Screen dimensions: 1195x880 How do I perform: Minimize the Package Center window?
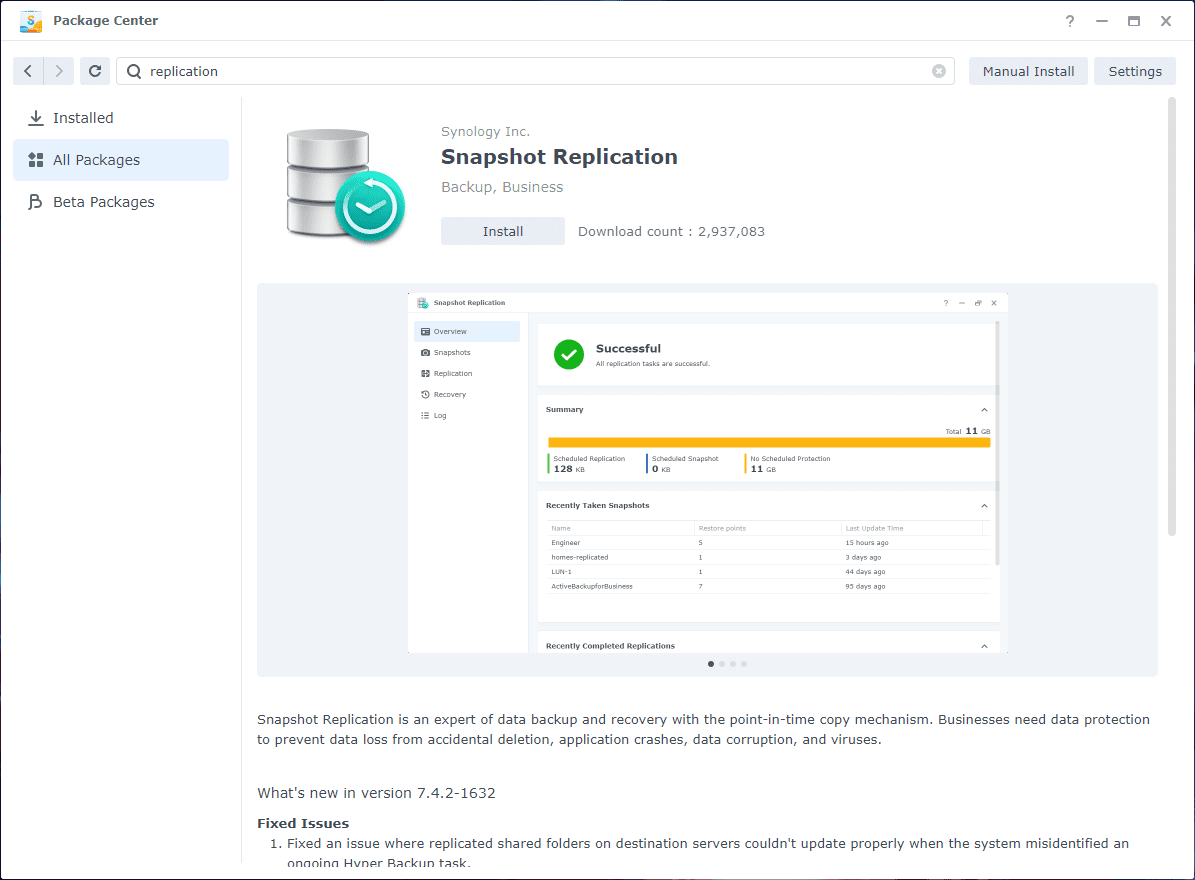[1102, 21]
